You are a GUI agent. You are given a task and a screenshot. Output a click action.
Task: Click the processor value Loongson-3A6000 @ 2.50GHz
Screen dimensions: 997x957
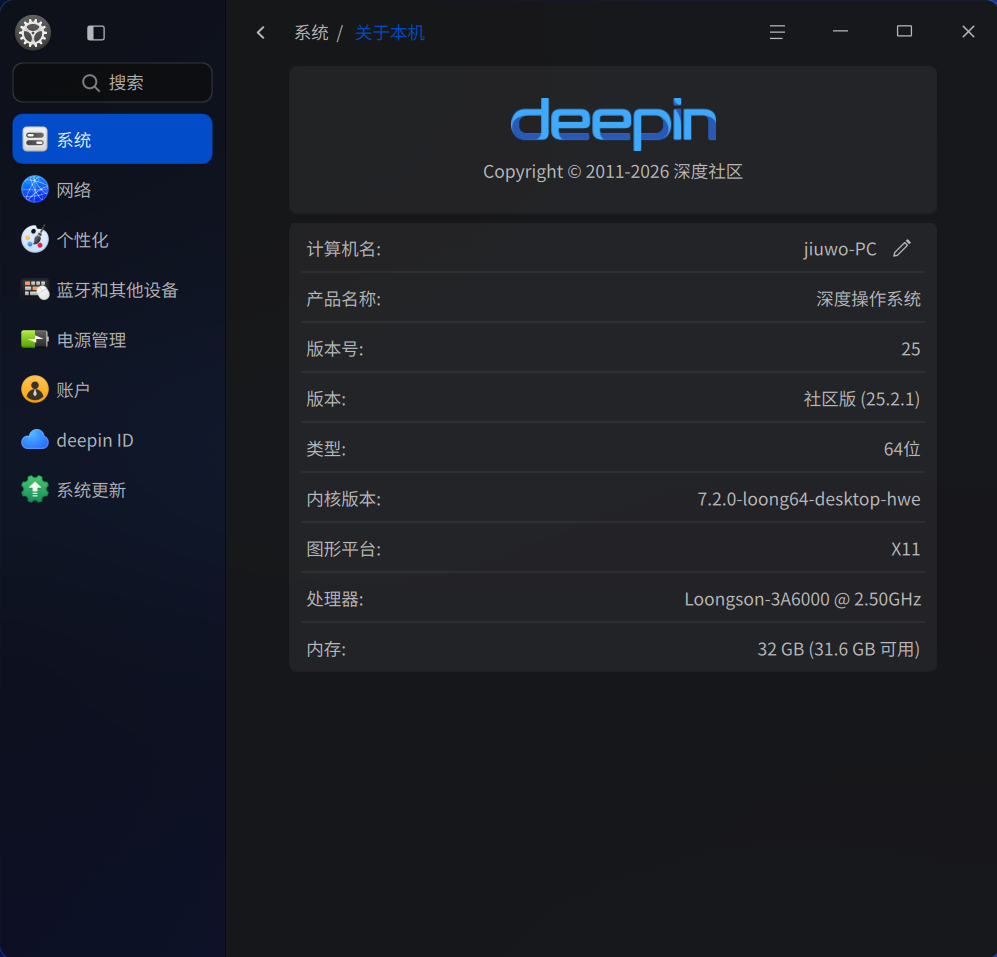pyautogui.click(x=802, y=599)
